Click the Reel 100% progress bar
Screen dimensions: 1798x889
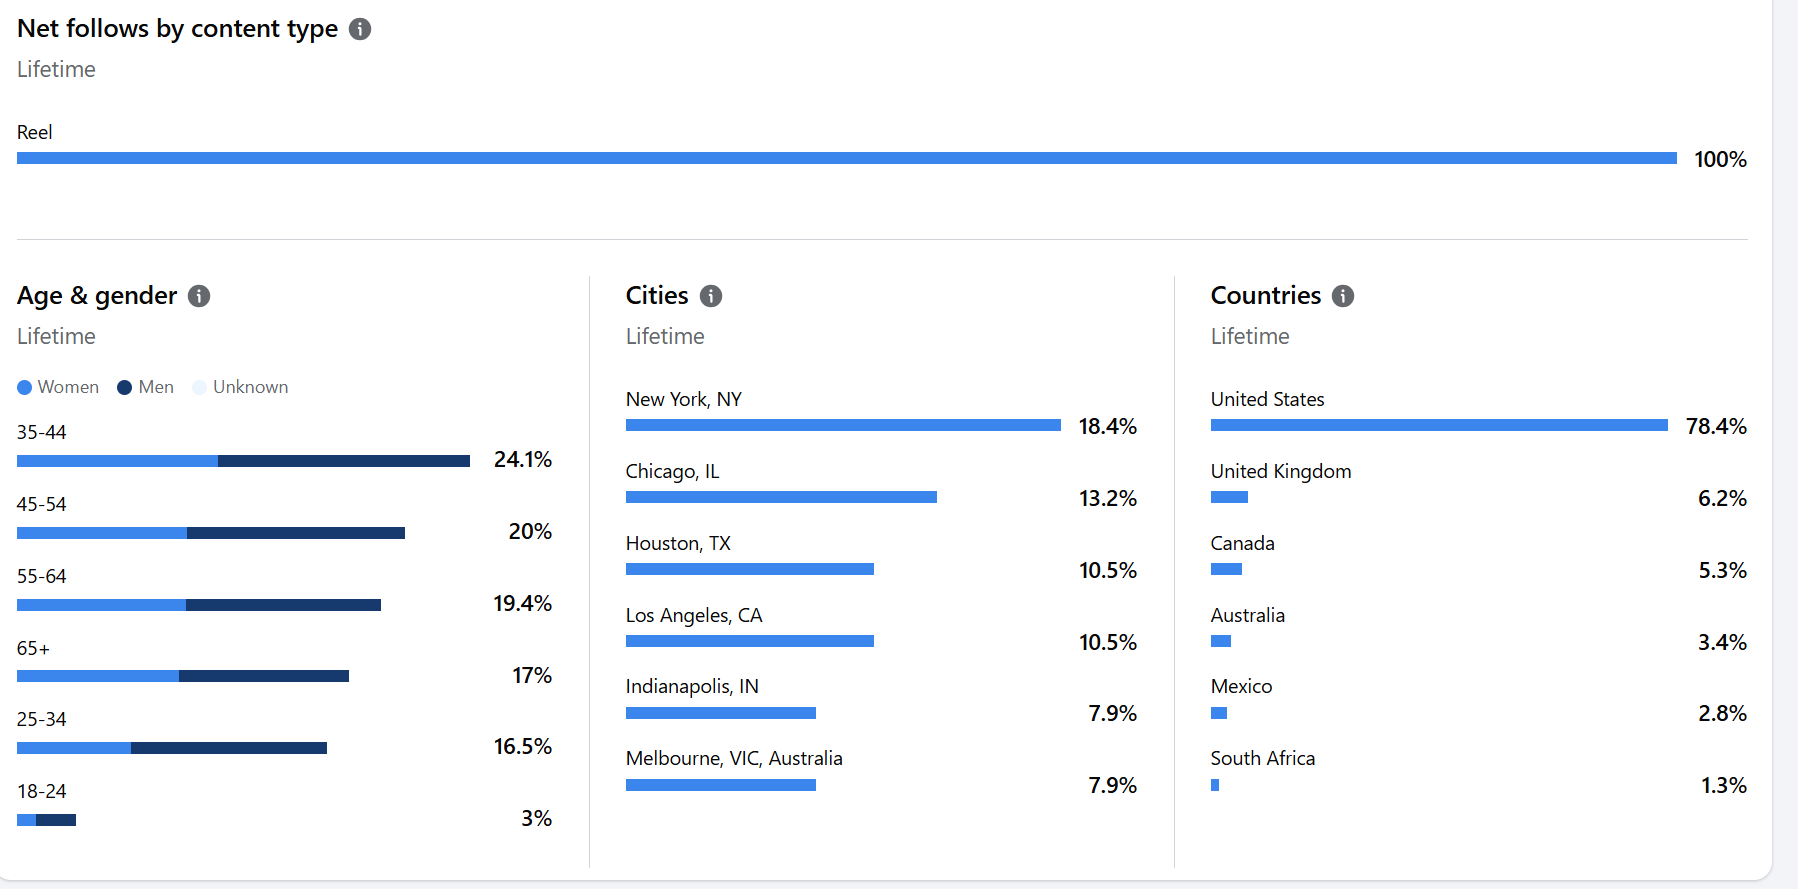846,158
